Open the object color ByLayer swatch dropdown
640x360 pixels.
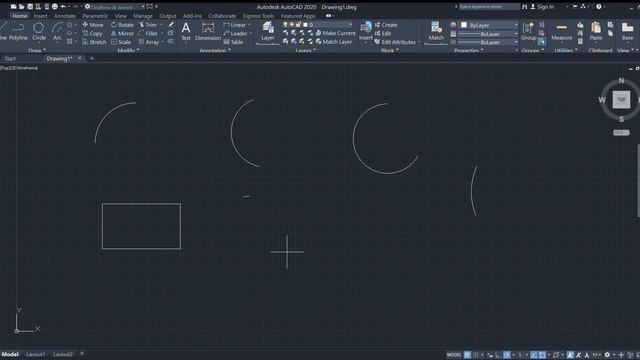[489, 25]
